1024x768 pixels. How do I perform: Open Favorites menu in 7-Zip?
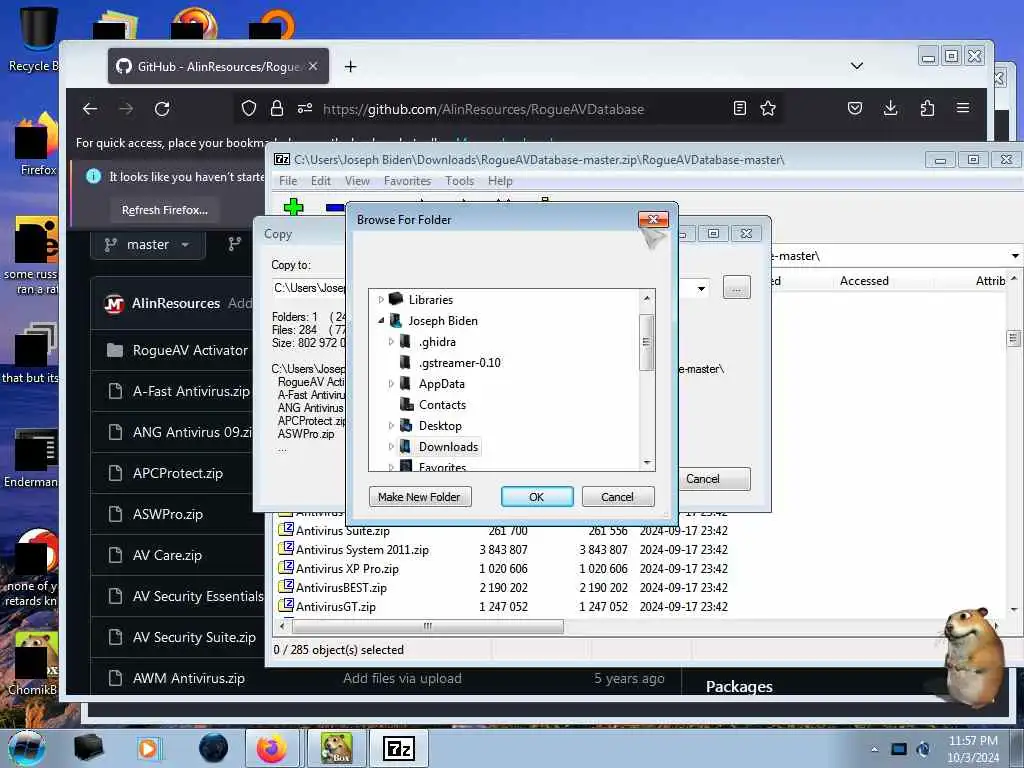(x=408, y=181)
